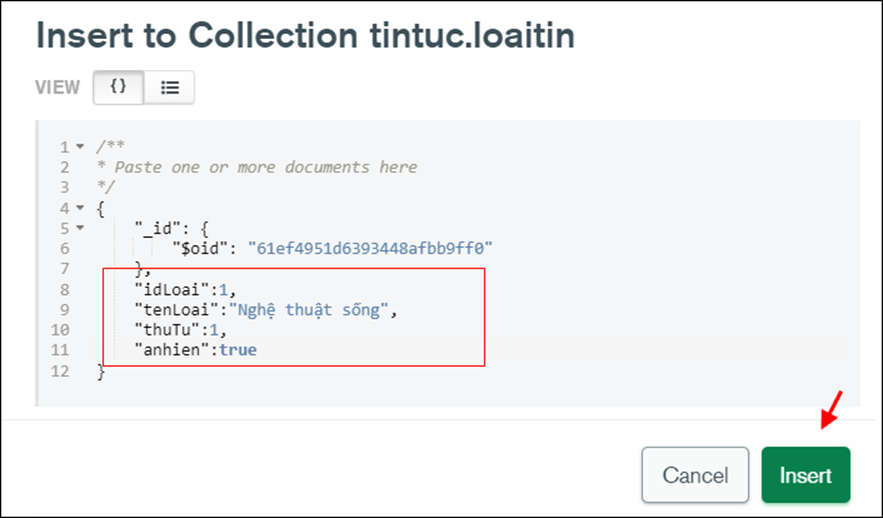Image resolution: width=883 pixels, height=518 pixels.
Task: Select line number 12 in gutter
Action: [x=60, y=371]
